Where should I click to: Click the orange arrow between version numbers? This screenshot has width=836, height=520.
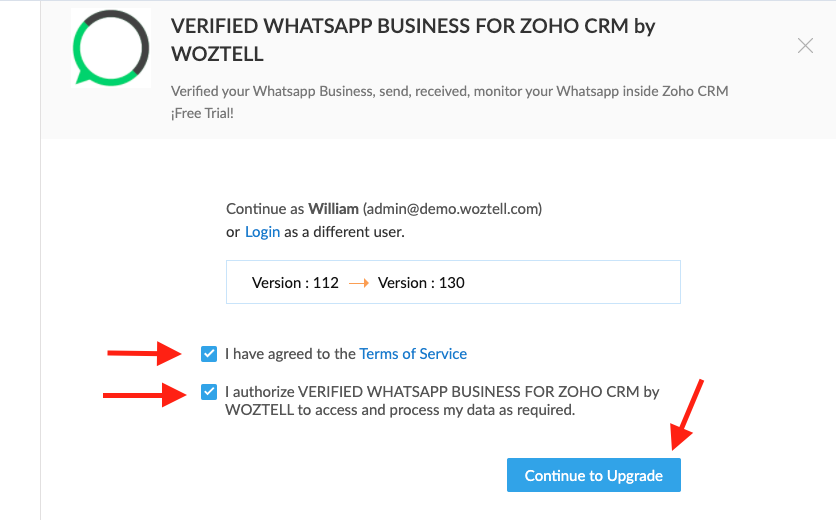click(x=358, y=283)
